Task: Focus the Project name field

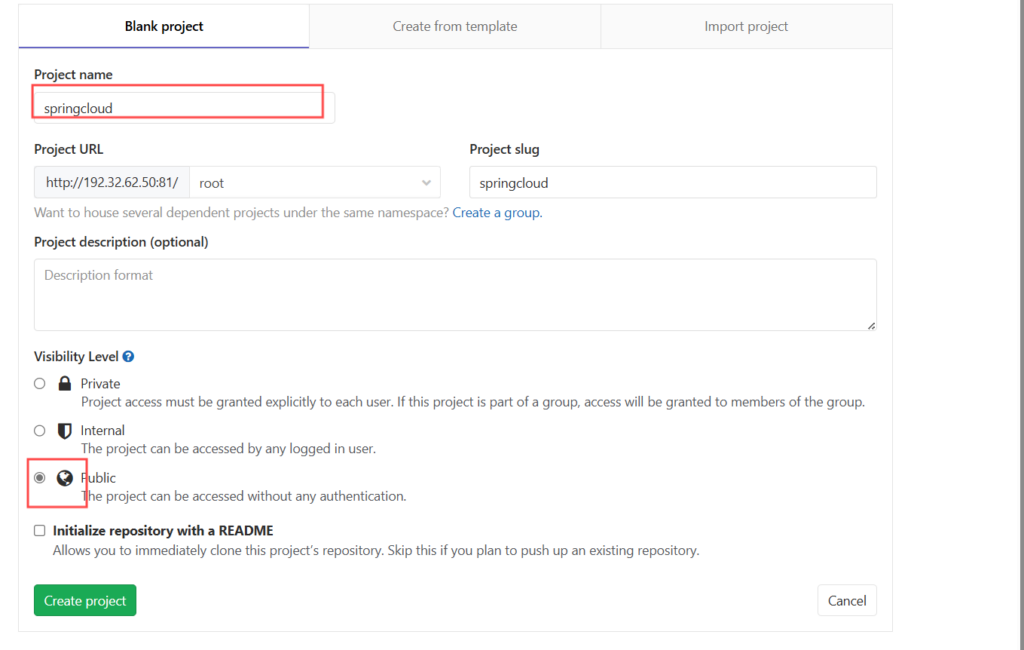Action: click(180, 108)
